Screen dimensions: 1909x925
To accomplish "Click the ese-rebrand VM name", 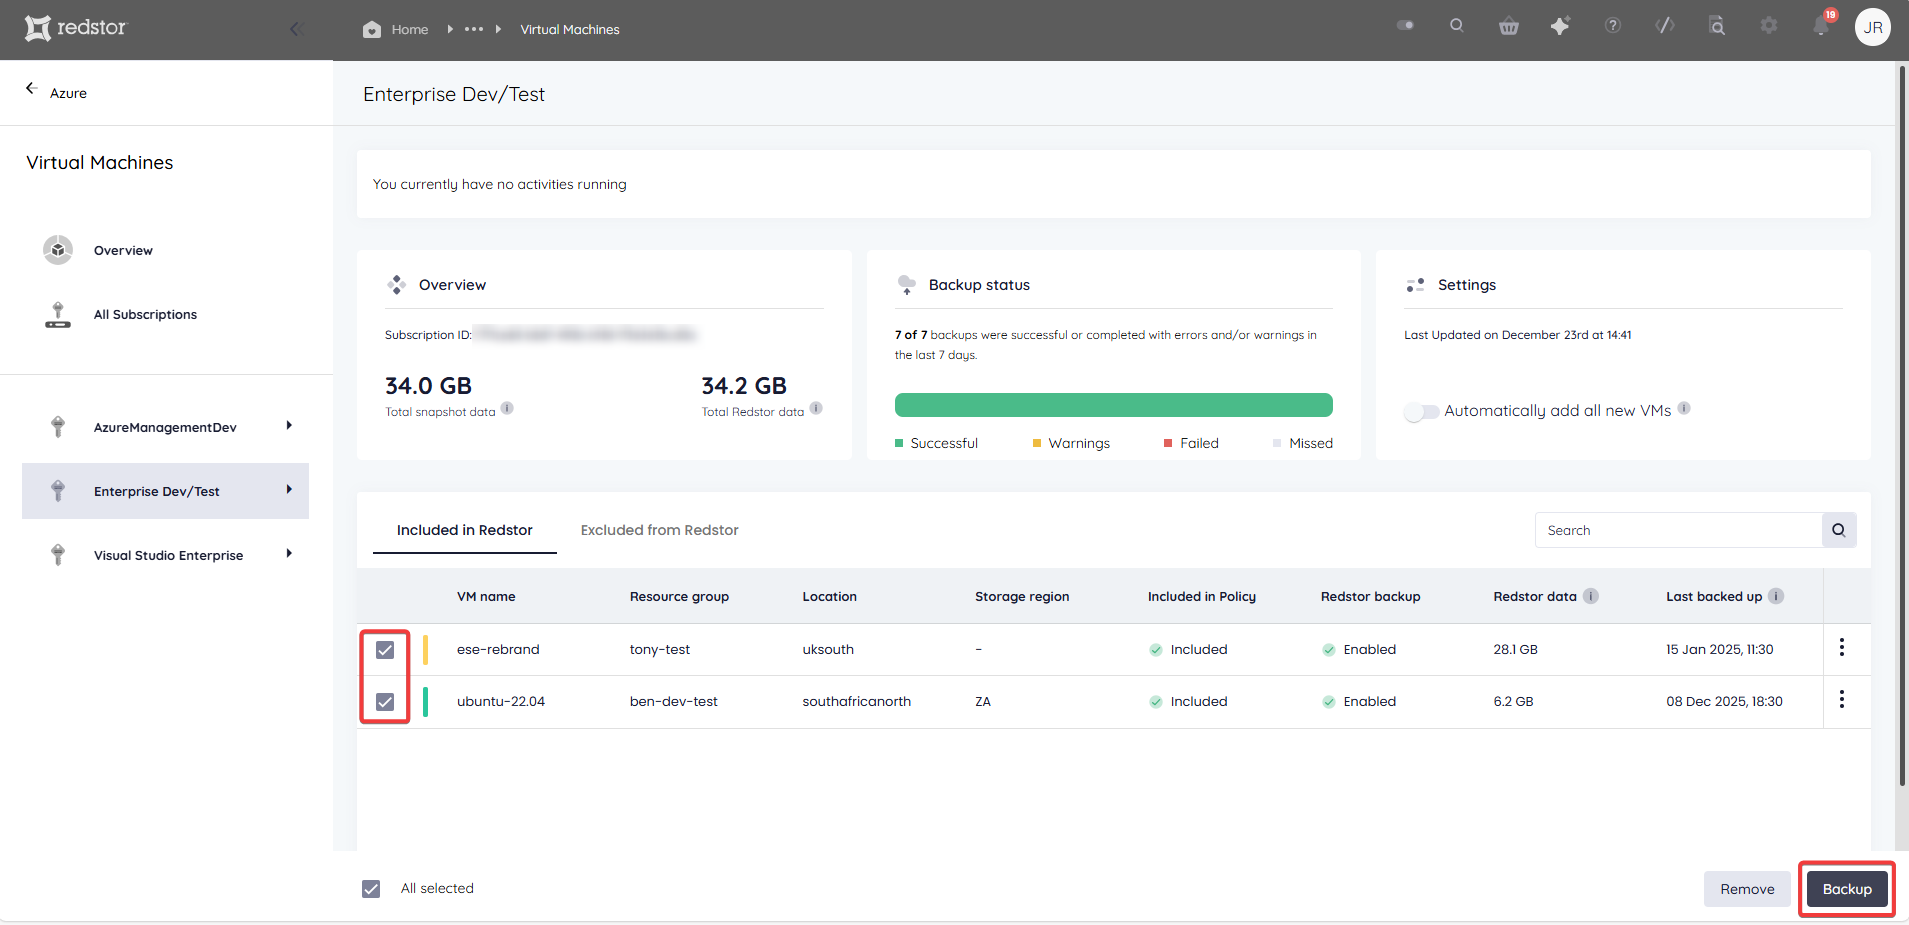I will 498,650.
